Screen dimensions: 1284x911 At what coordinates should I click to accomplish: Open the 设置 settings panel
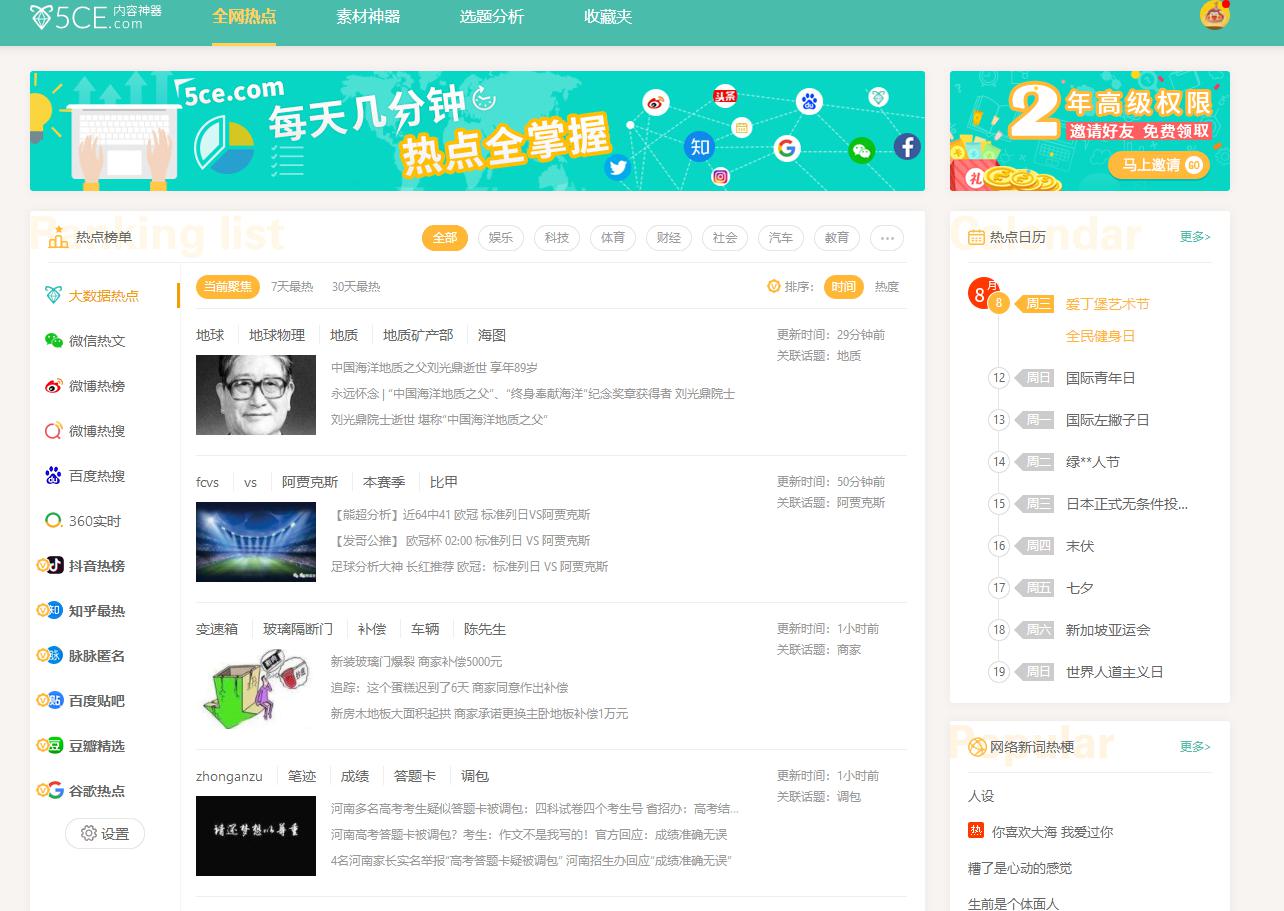(x=104, y=833)
